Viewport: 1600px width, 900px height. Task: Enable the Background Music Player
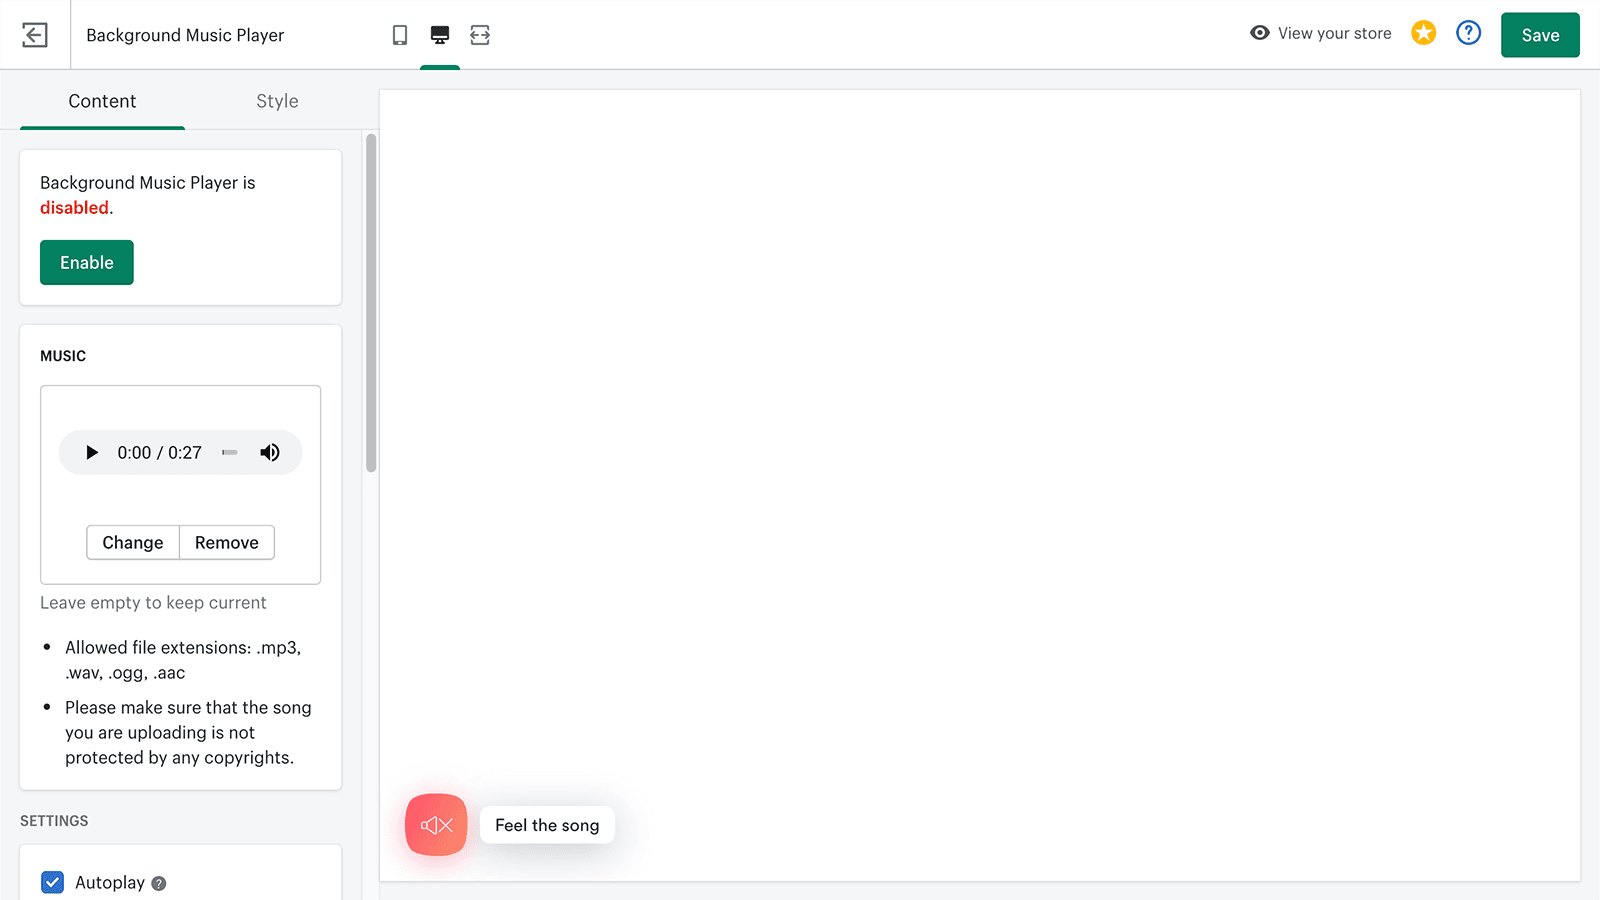(86, 262)
